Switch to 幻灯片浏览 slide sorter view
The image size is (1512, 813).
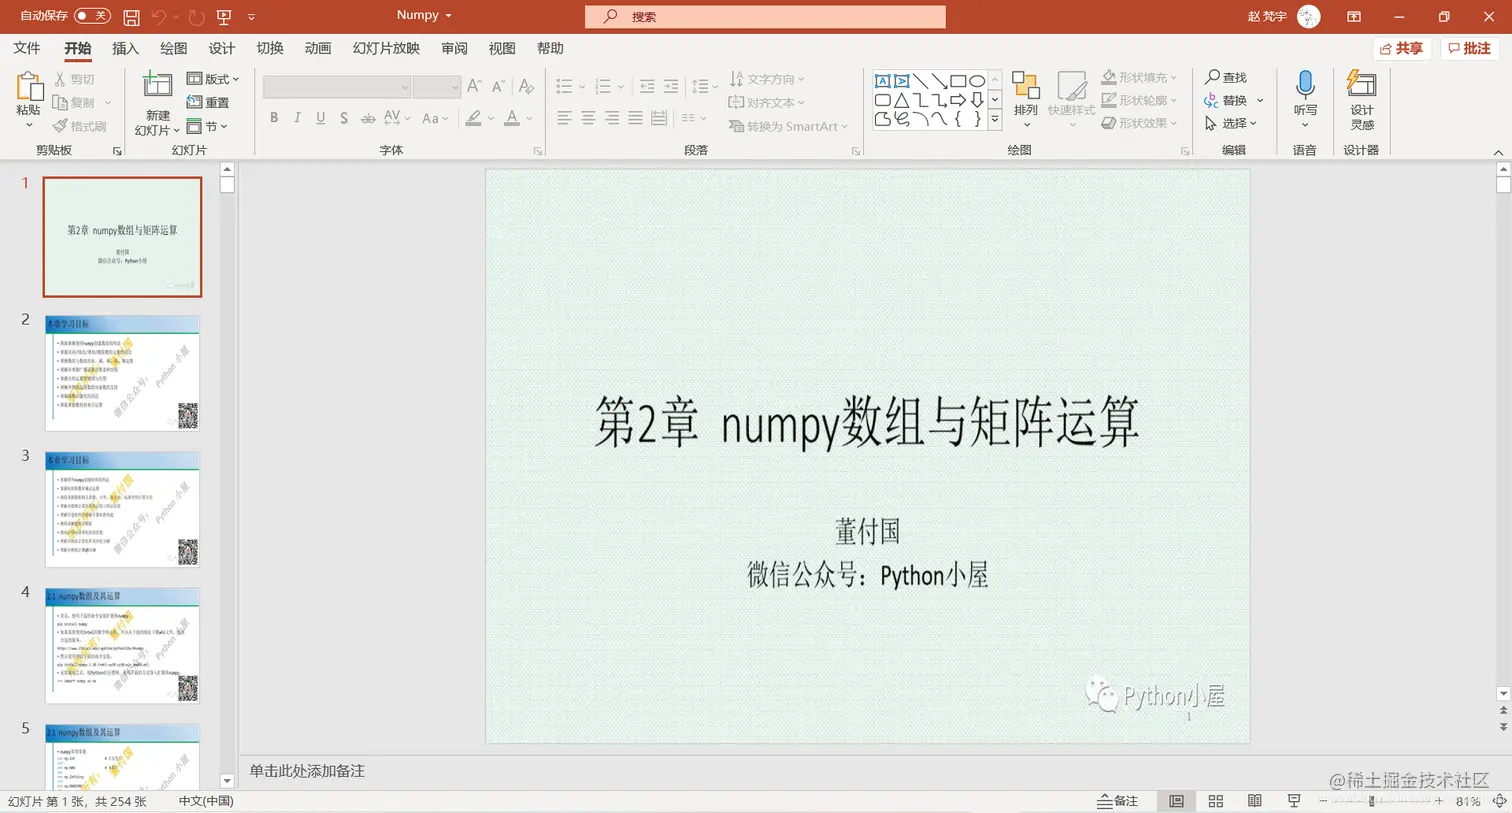point(1215,801)
